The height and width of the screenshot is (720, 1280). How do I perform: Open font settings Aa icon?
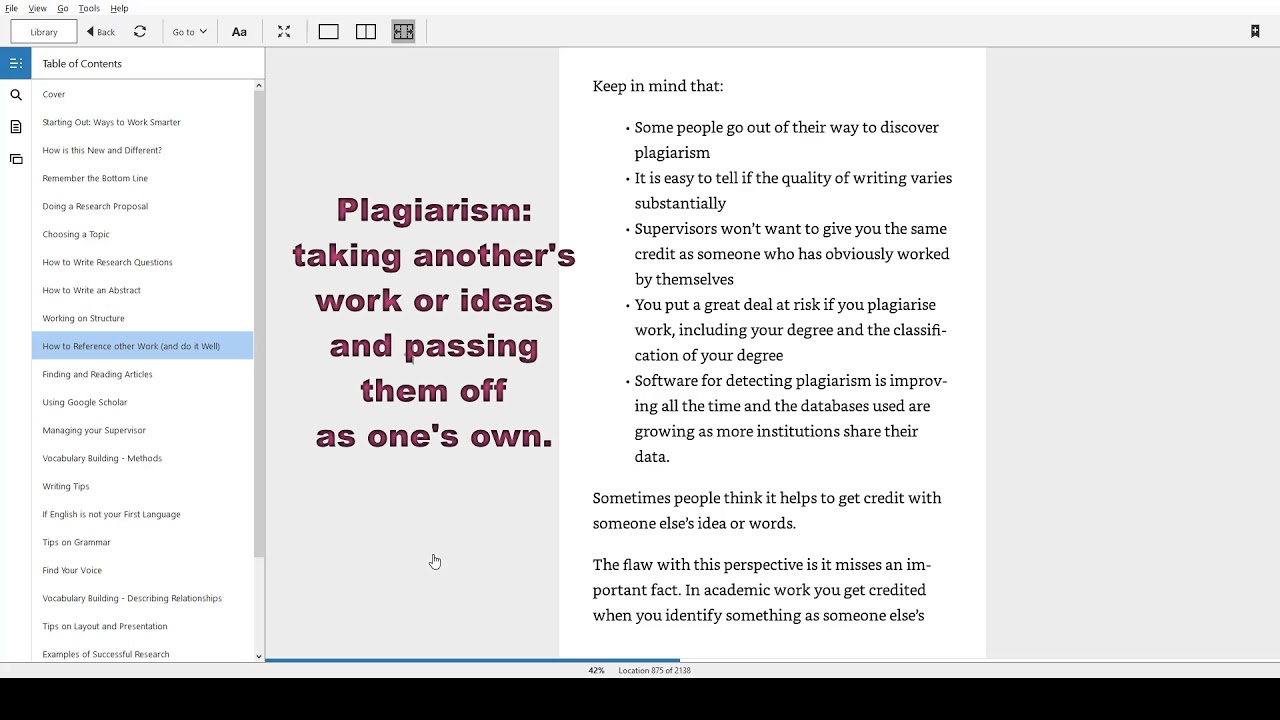[x=239, y=32]
